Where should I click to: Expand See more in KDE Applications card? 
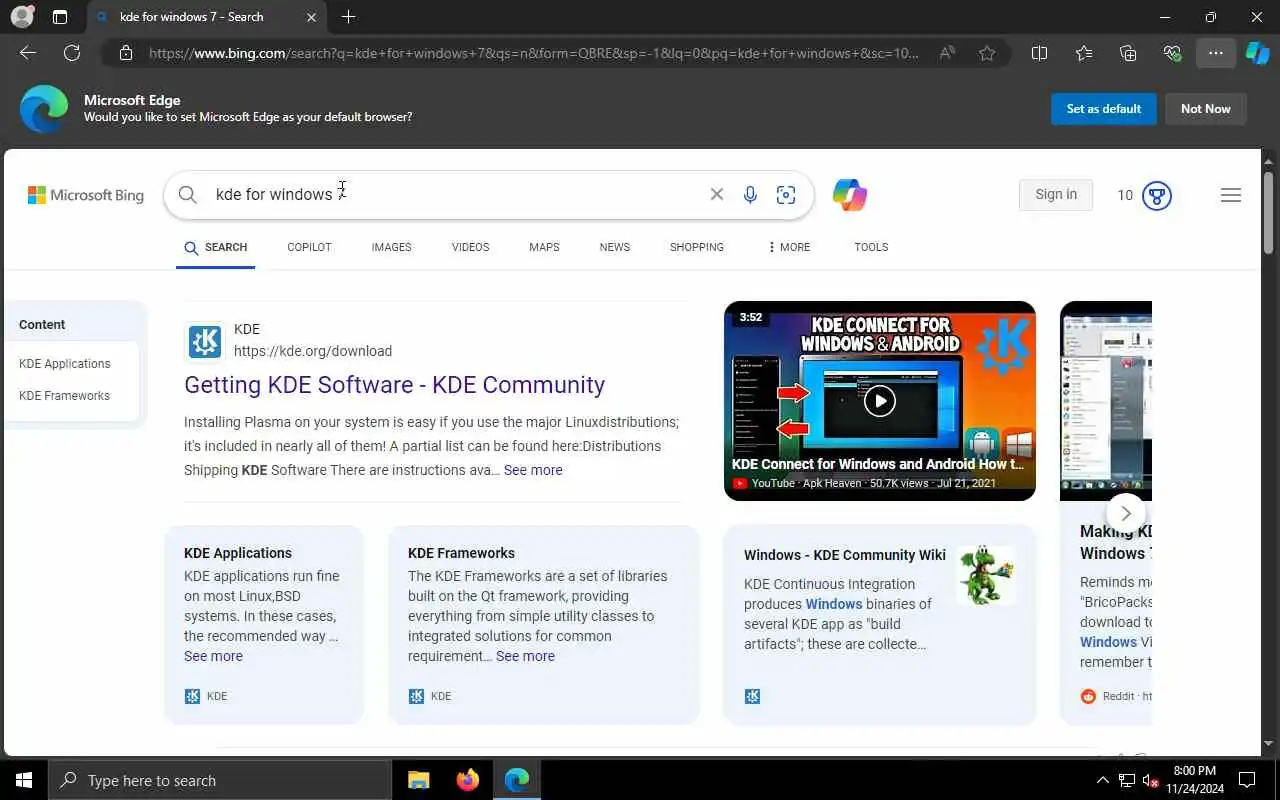click(213, 656)
